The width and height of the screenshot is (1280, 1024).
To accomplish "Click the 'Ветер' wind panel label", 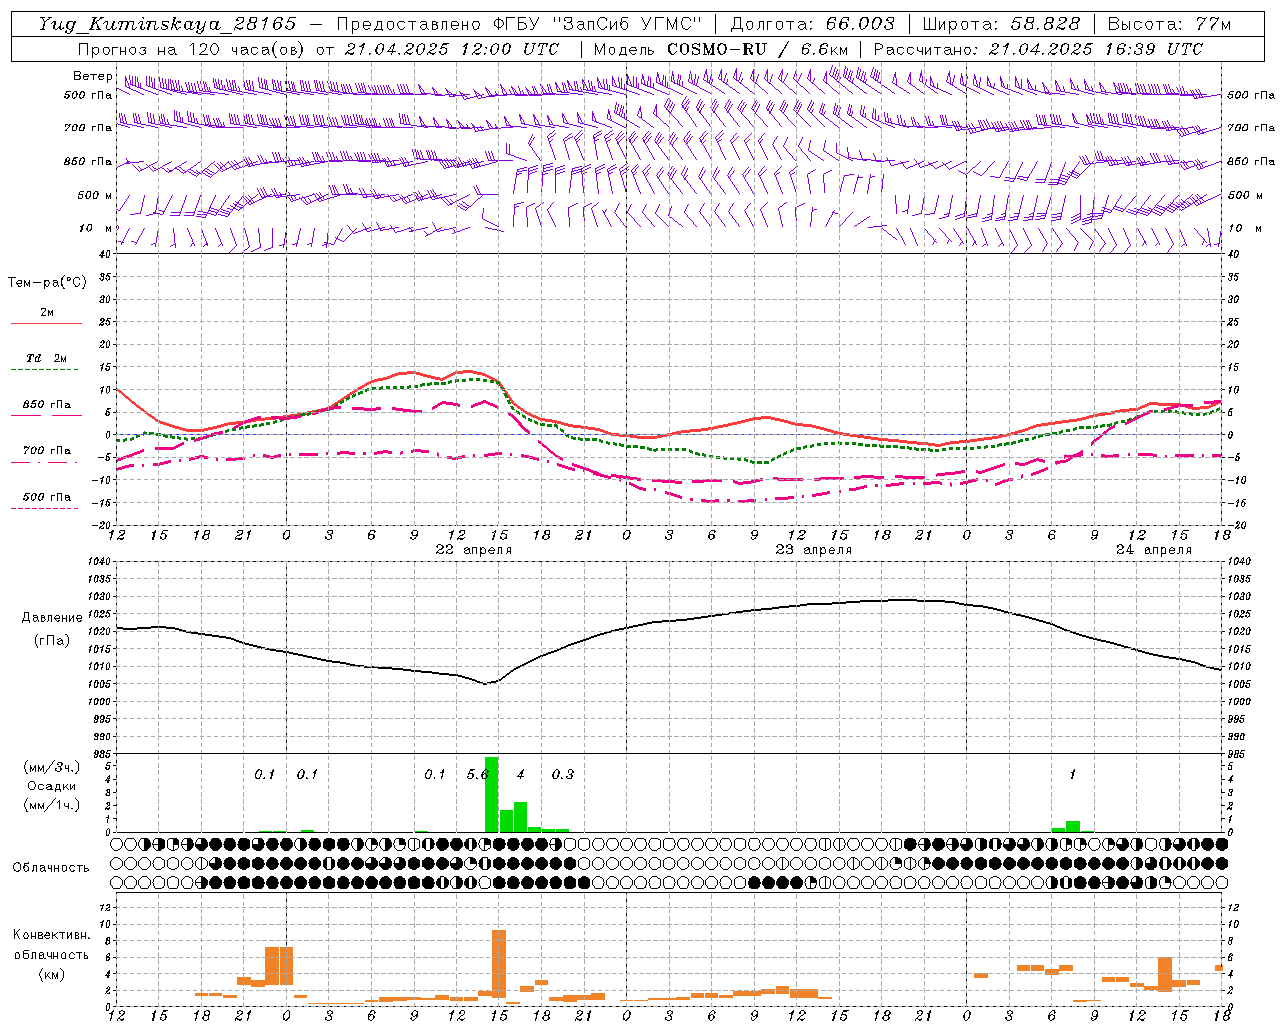I will pyautogui.click(x=93, y=76).
